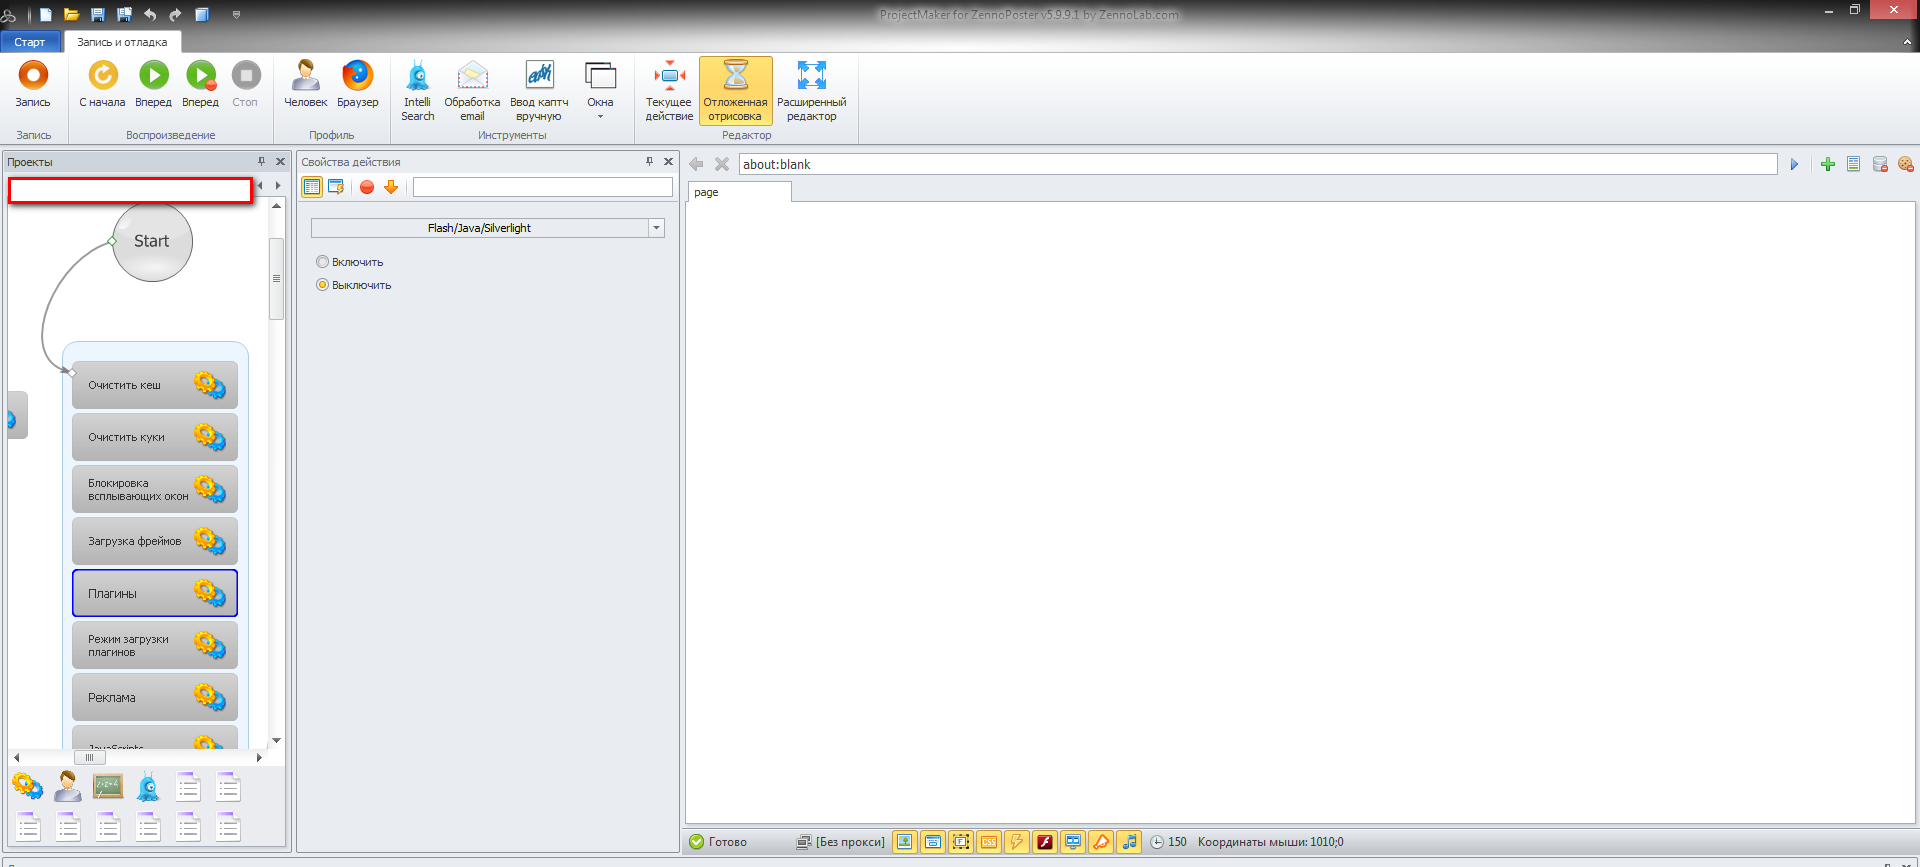1920x867 pixels.
Task: Start recording with the Запись button
Action: tap(33, 84)
